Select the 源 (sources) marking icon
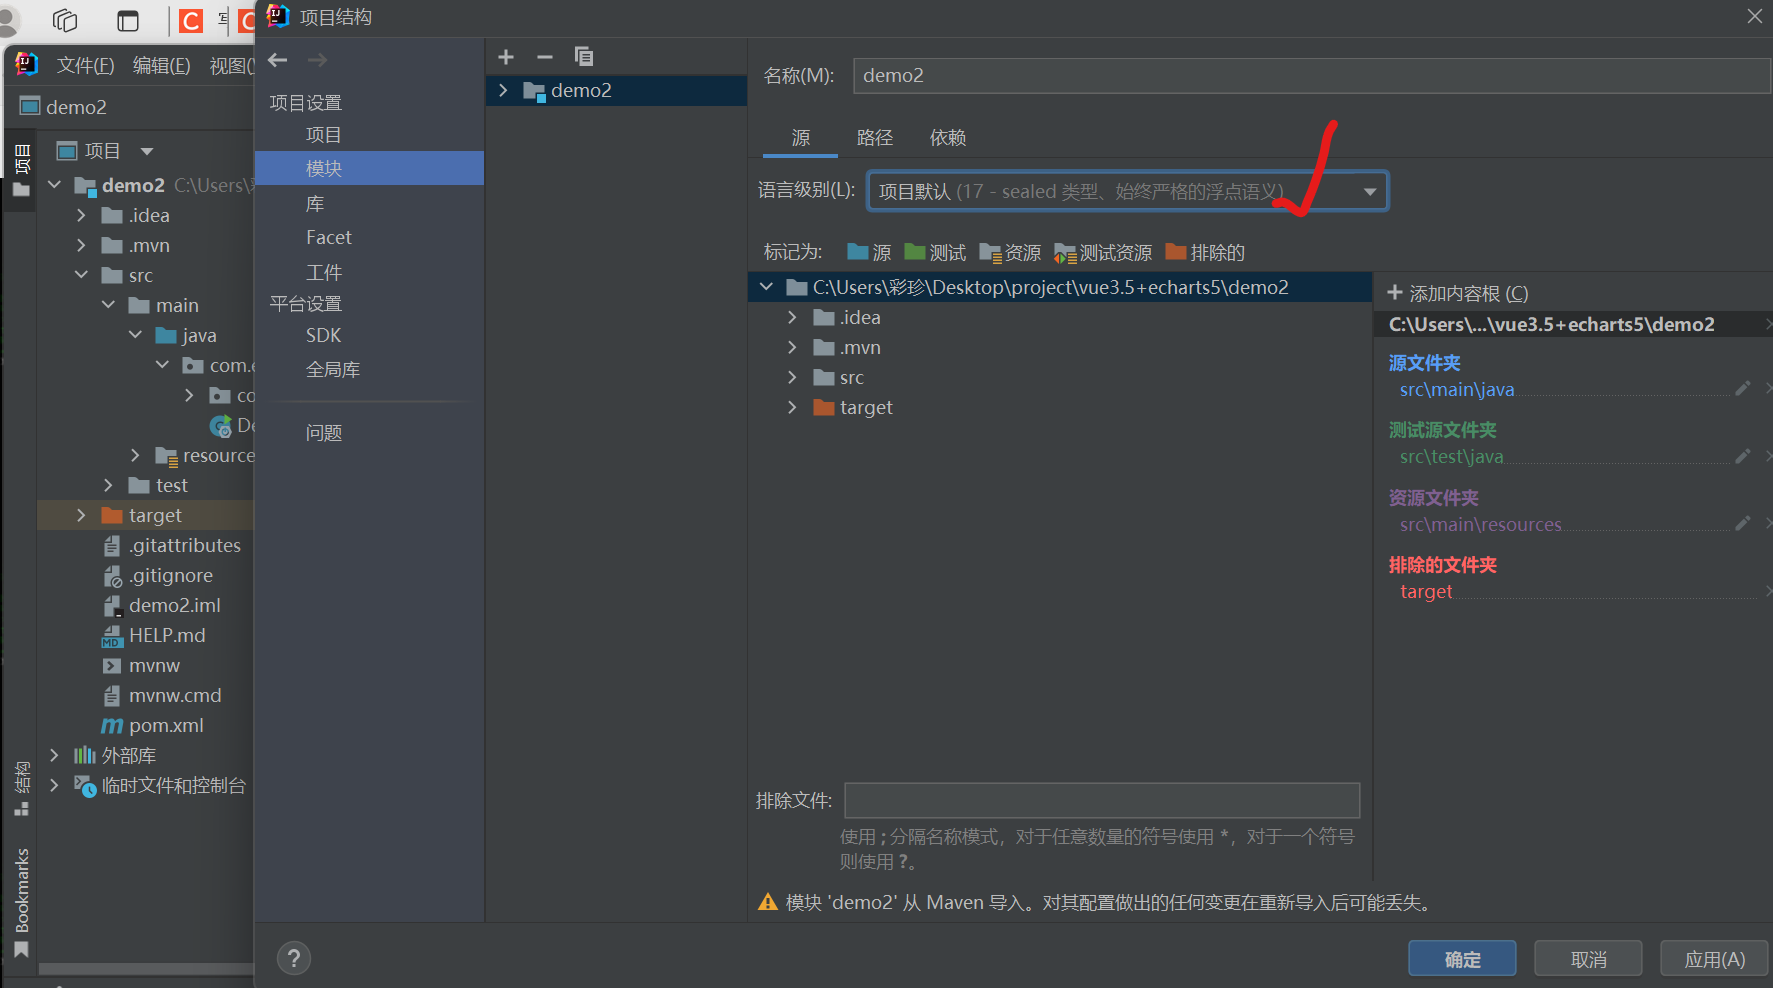 pyautogui.click(x=857, y=252)
